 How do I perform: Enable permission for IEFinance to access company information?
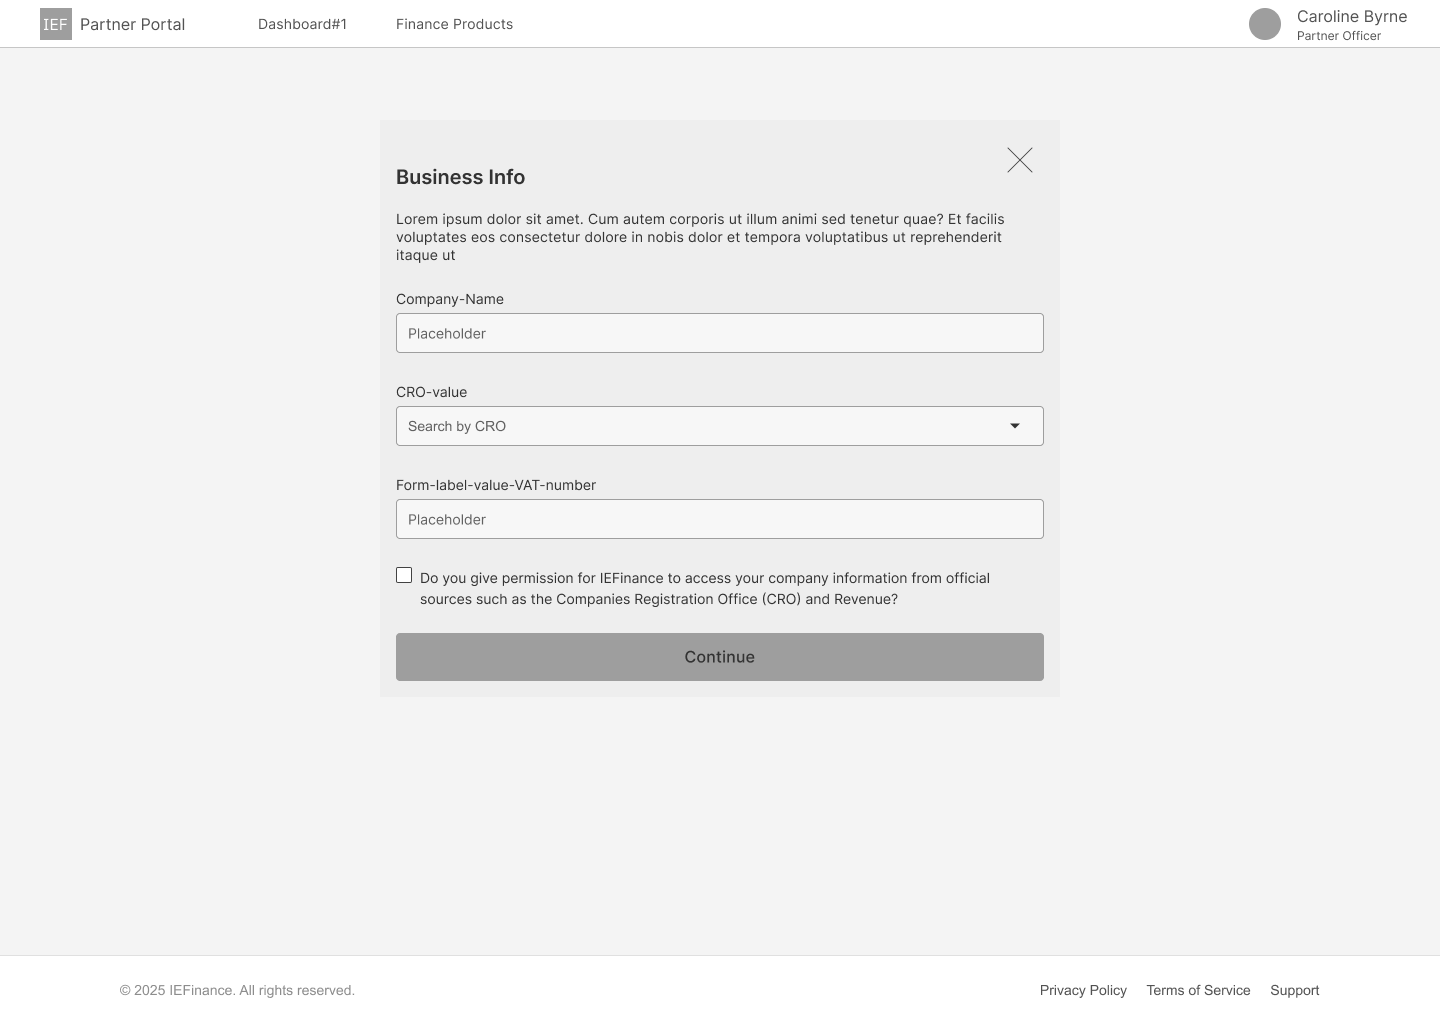(x=404, y=575)
